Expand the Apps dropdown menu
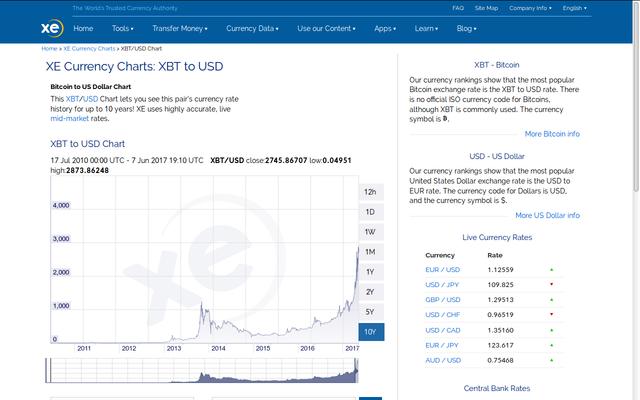Viewport: 640px width, 400px height. point(385,29)
